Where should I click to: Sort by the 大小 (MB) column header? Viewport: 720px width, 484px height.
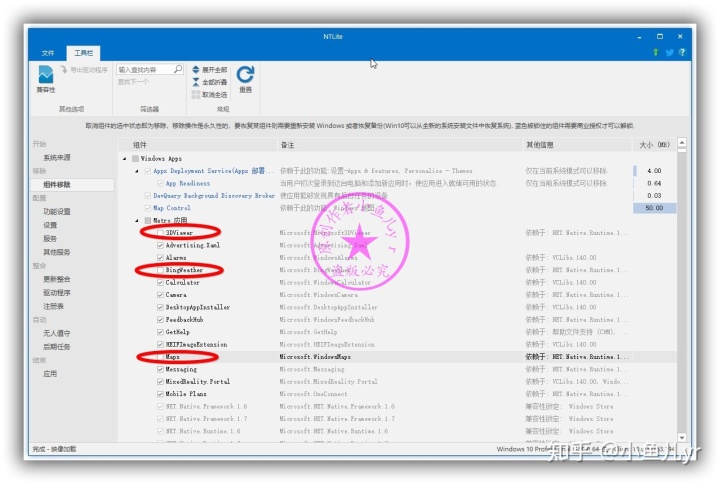pos(654,145)
